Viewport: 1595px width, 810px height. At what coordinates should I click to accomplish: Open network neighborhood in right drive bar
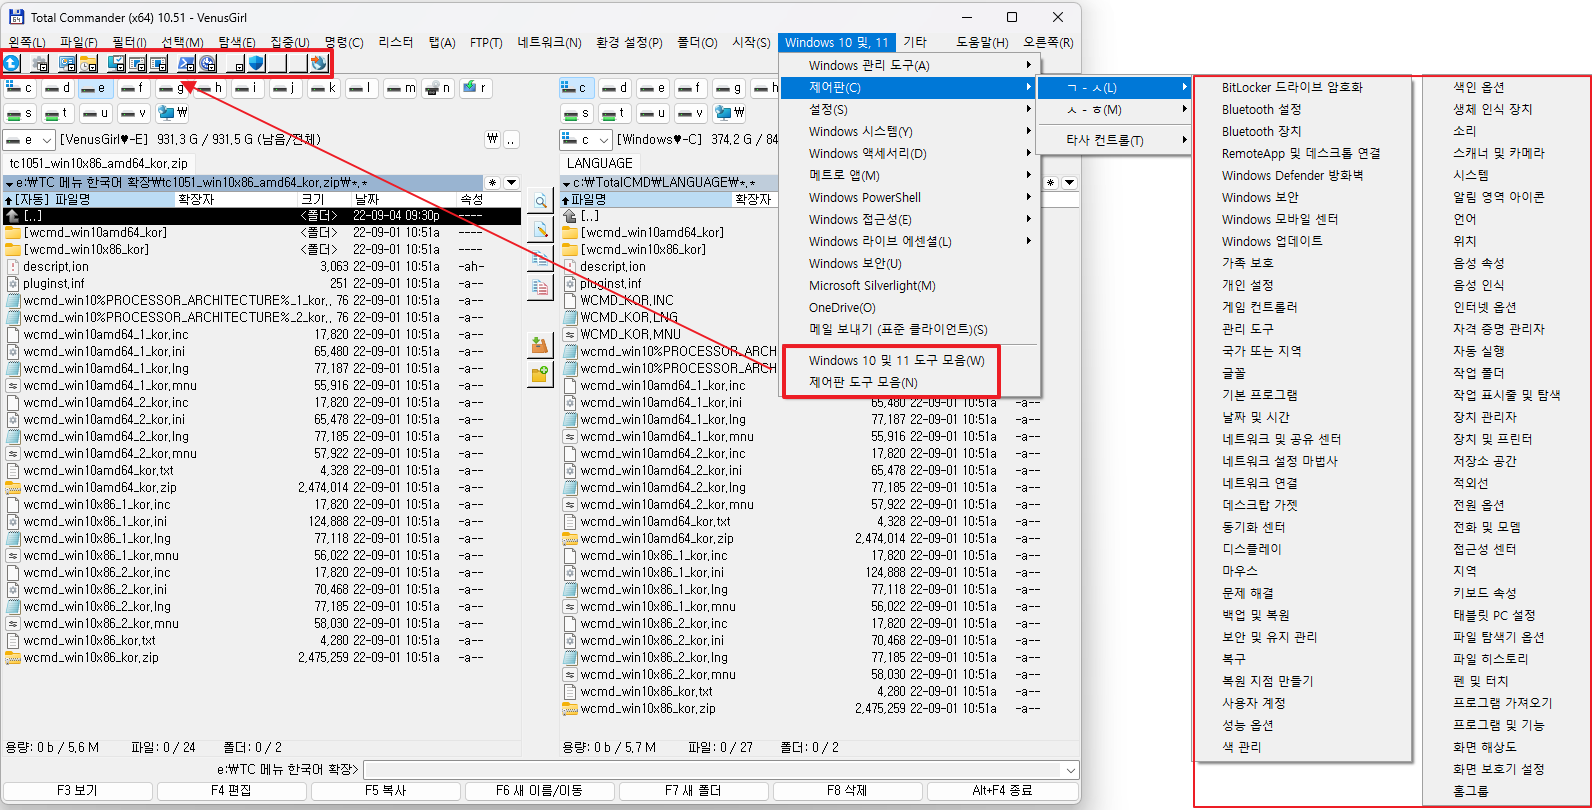(730, 113)
